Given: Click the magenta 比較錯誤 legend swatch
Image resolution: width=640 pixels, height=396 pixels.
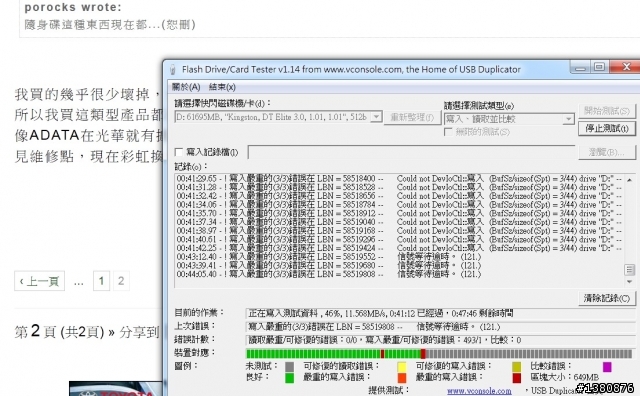Looking at the screenshot, I should pos(607,367).
